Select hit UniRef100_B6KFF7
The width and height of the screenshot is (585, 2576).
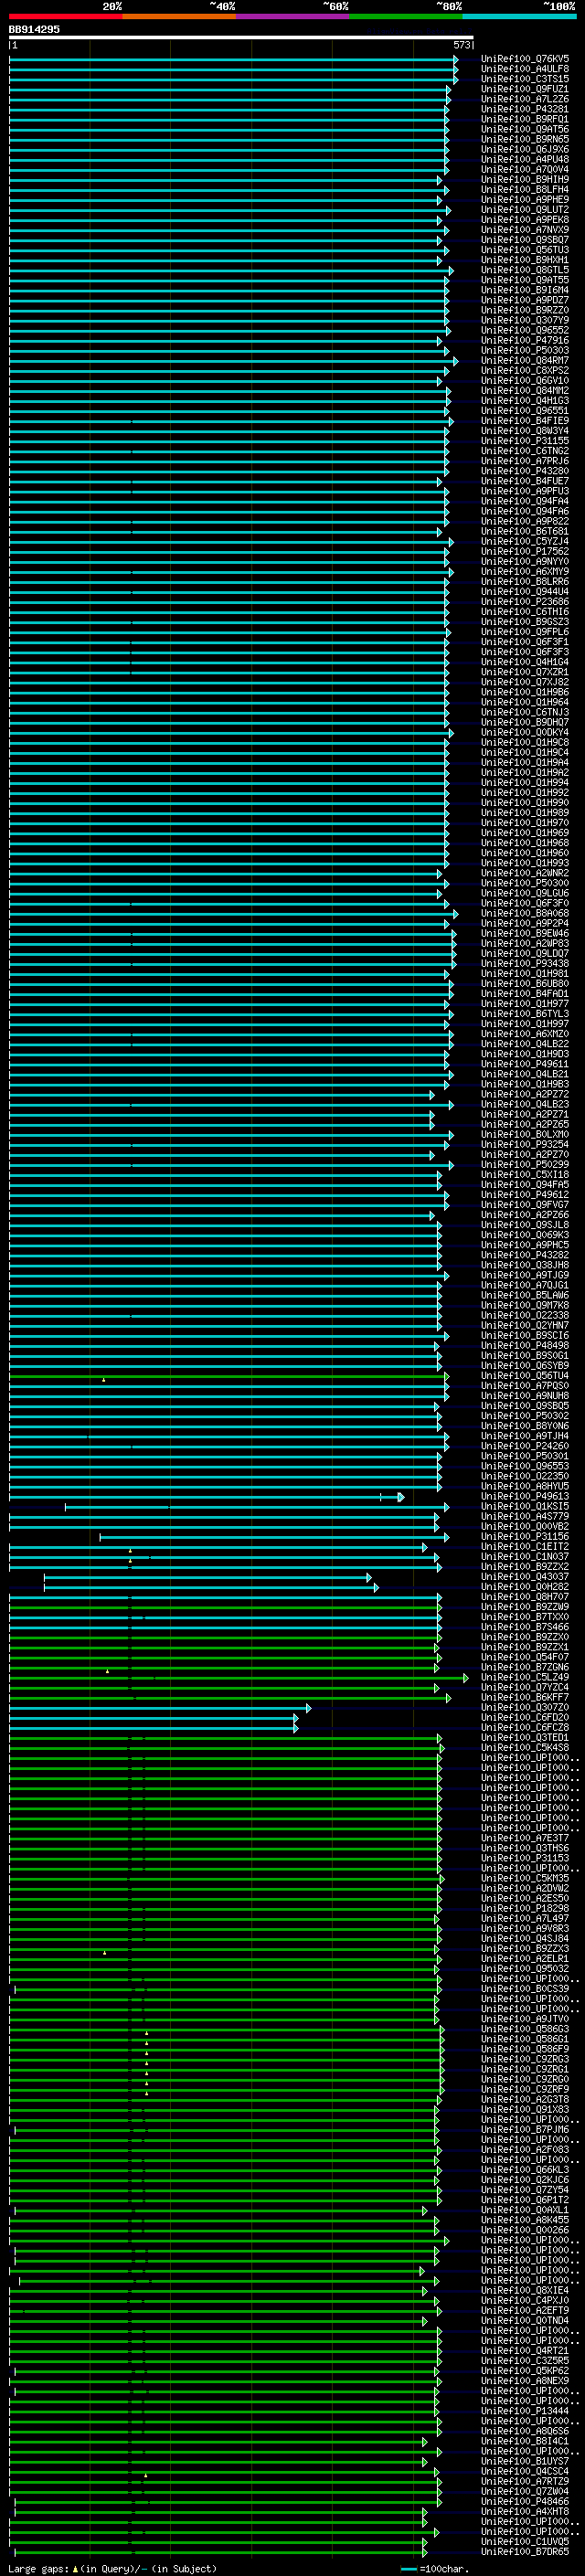525,1697
